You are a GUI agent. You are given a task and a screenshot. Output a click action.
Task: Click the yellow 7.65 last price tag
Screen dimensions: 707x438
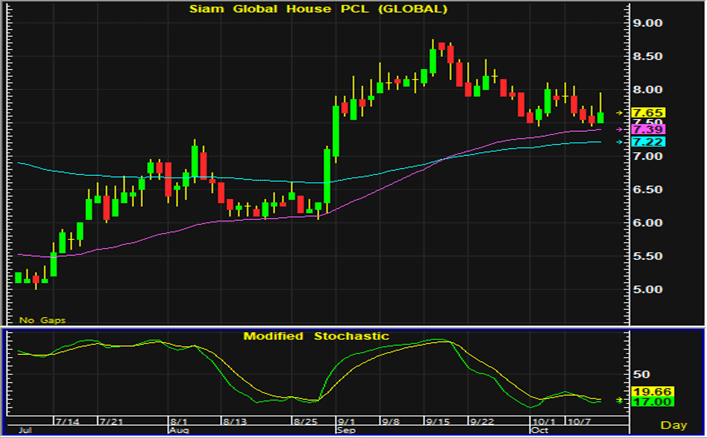tap(656, 114)
